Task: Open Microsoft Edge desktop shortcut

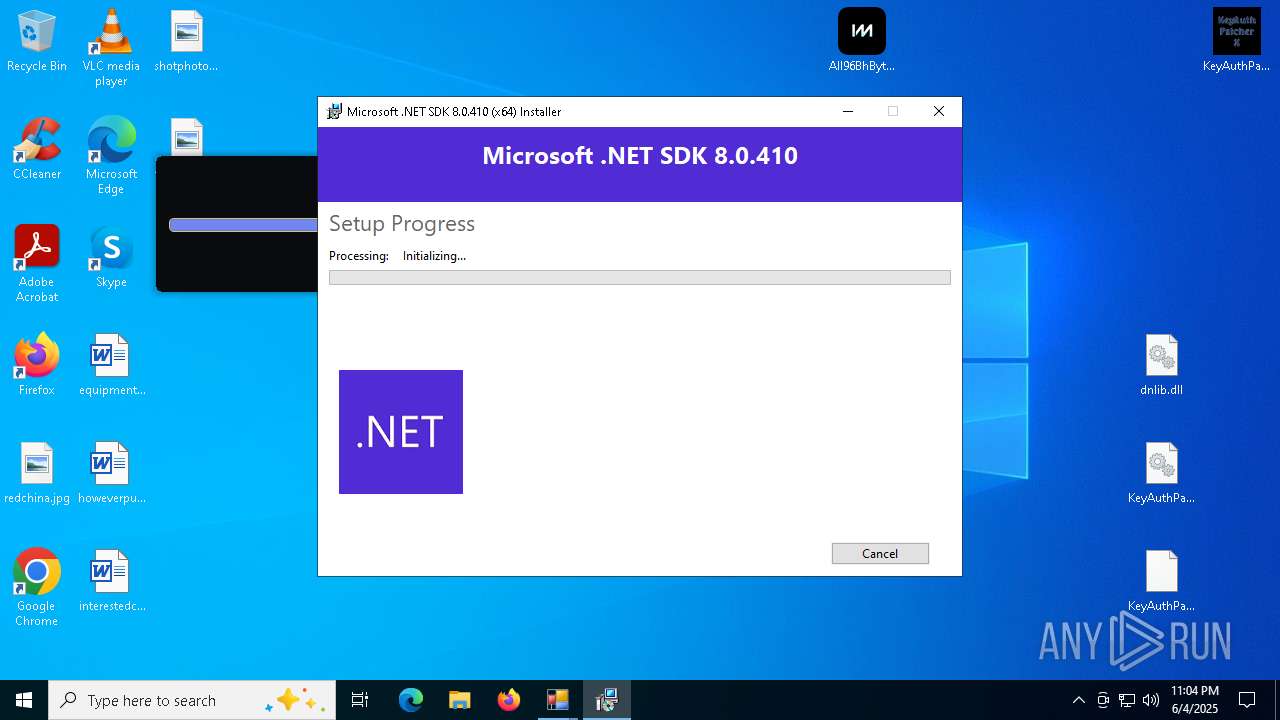Action: 111,155
